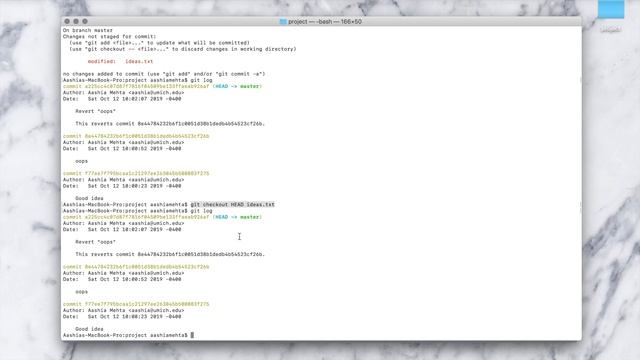
Task: Click the first 'Good idea' commit message
Action: pyautogui.click(x=89, y=198)
